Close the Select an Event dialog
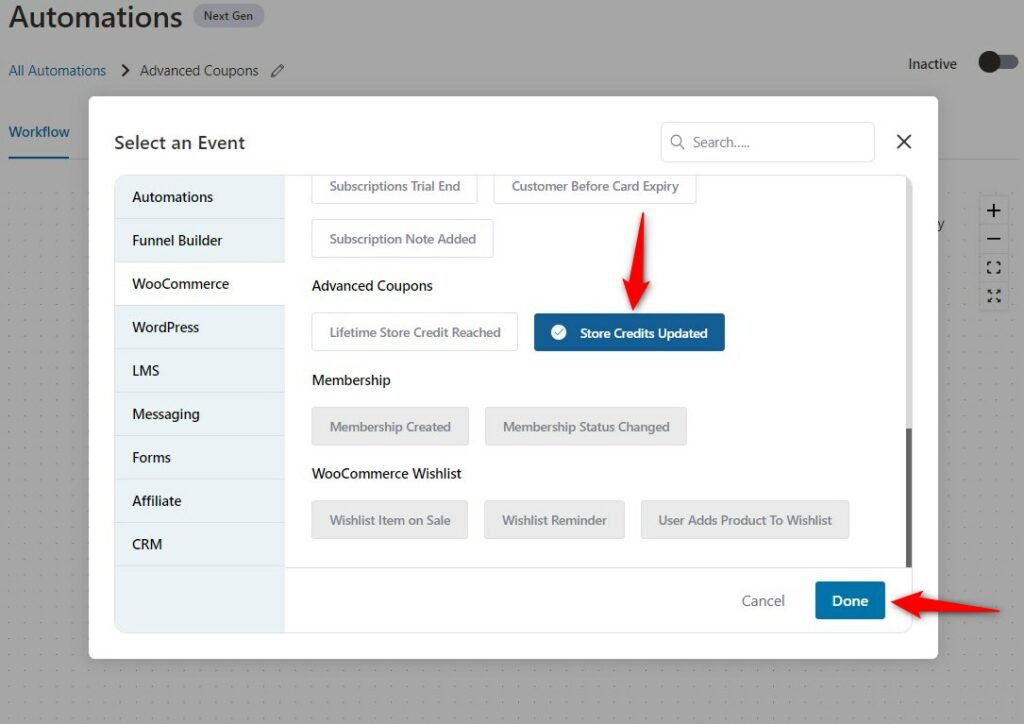The width and height of the screenshot is (1024, 724). click(904, 142)
